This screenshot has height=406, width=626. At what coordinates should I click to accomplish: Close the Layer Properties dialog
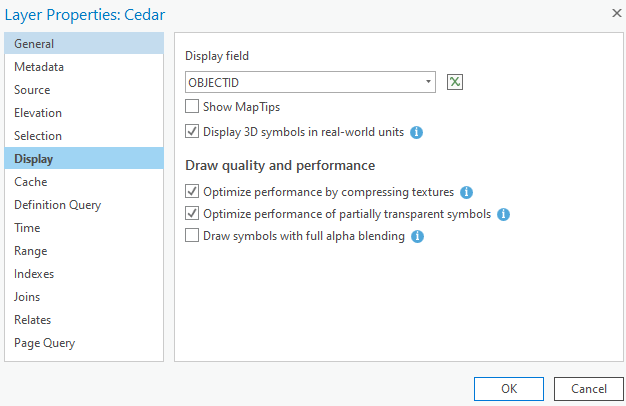pyautogui.click(x=614, y=13)
